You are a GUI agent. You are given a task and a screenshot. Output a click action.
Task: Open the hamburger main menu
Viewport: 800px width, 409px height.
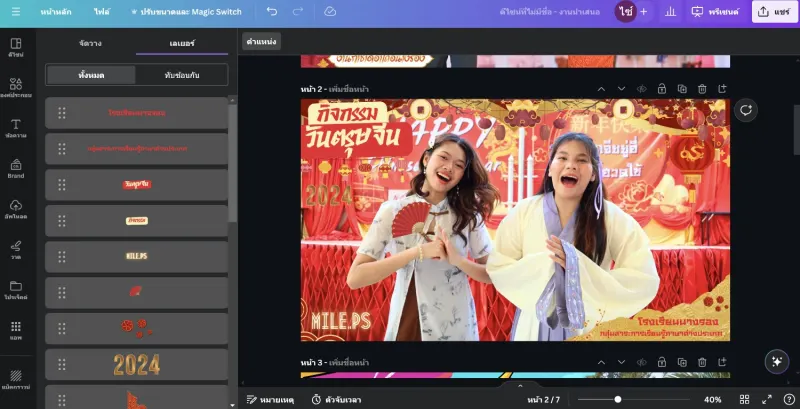(16, 12)
